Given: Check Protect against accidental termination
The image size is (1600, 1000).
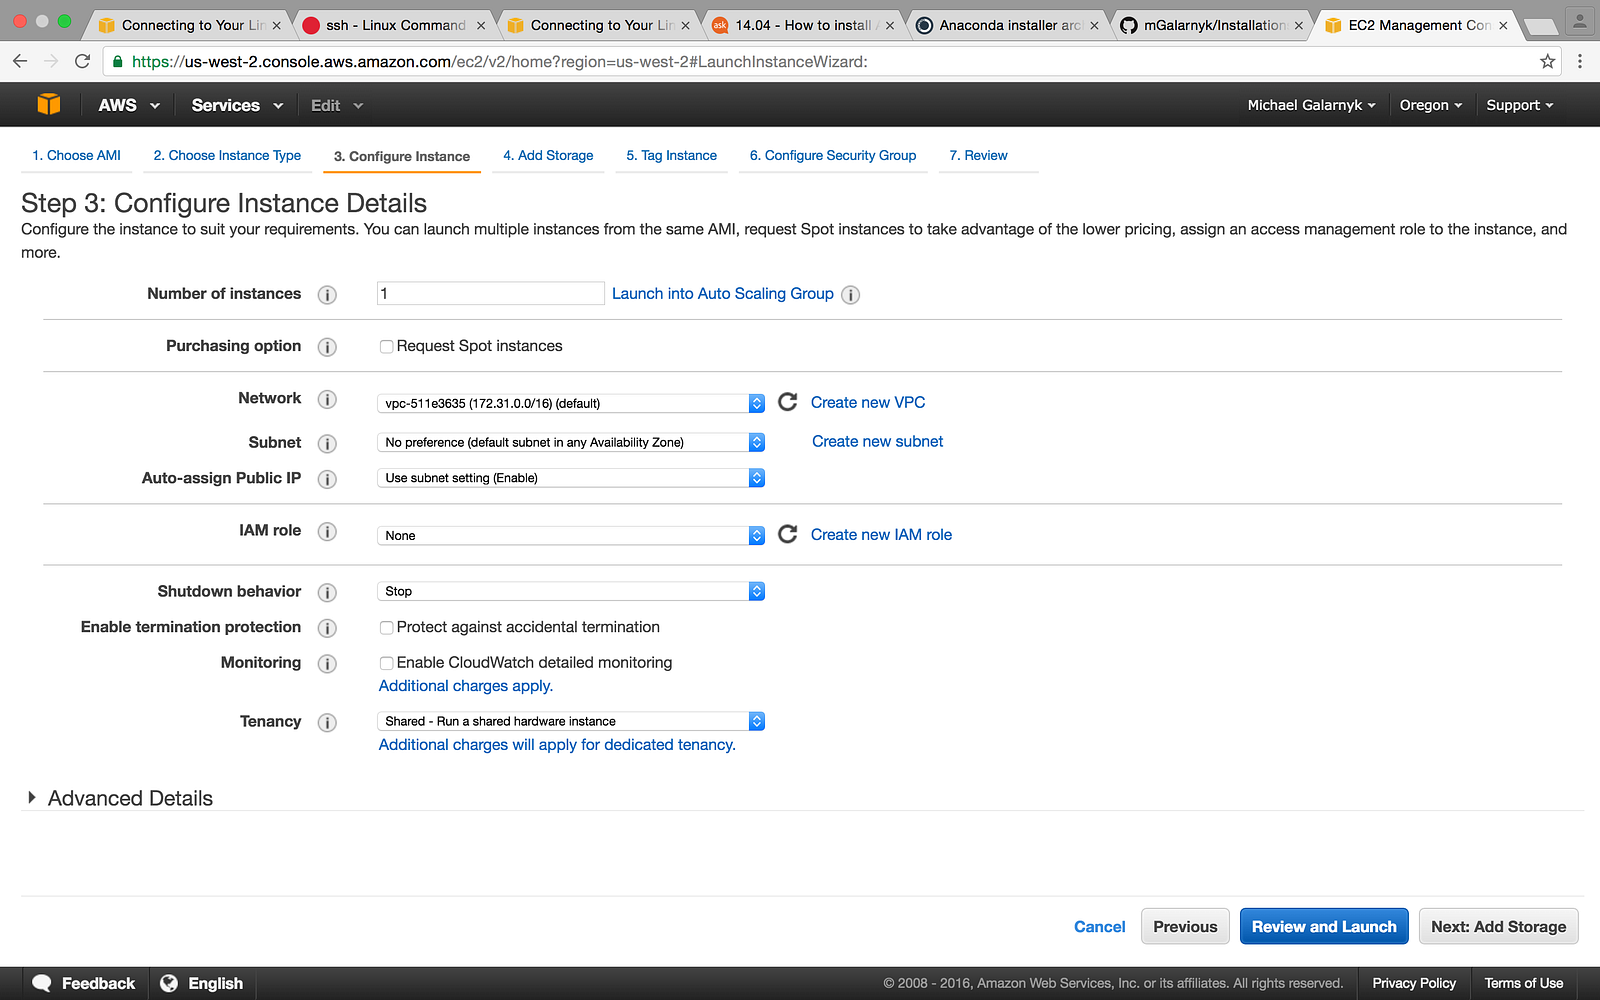Looking at the screenshot, I should tap(386, 628).
